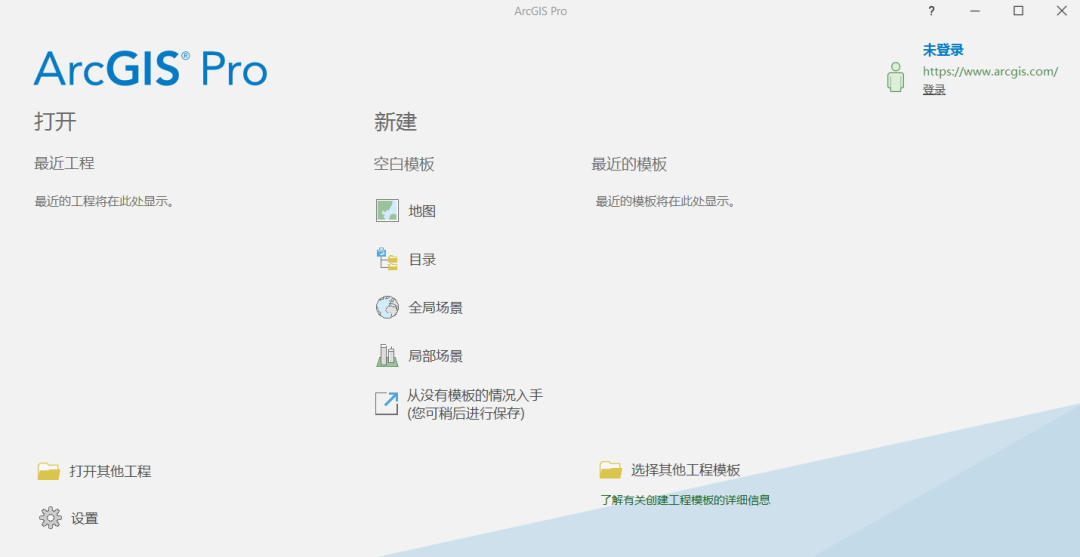Click the settings gear icon

tap(50, 518)
